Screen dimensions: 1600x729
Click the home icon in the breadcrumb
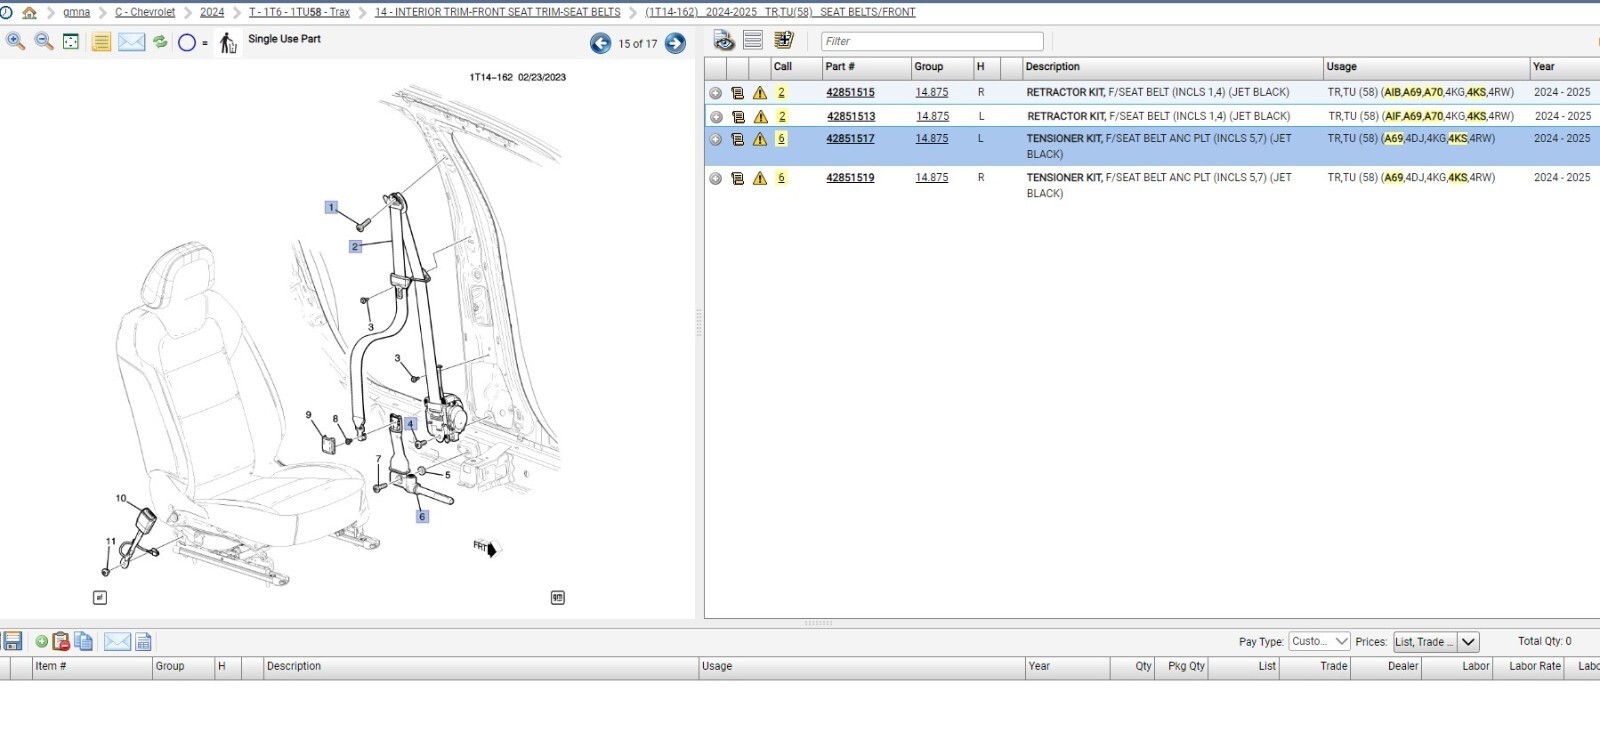point(29,12)
